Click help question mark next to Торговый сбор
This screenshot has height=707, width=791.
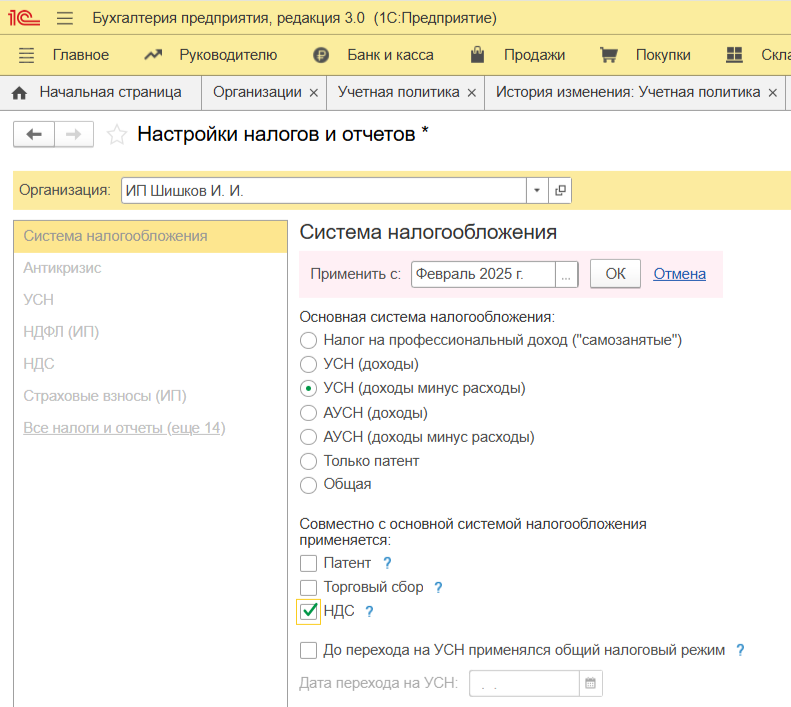(438, 588)
